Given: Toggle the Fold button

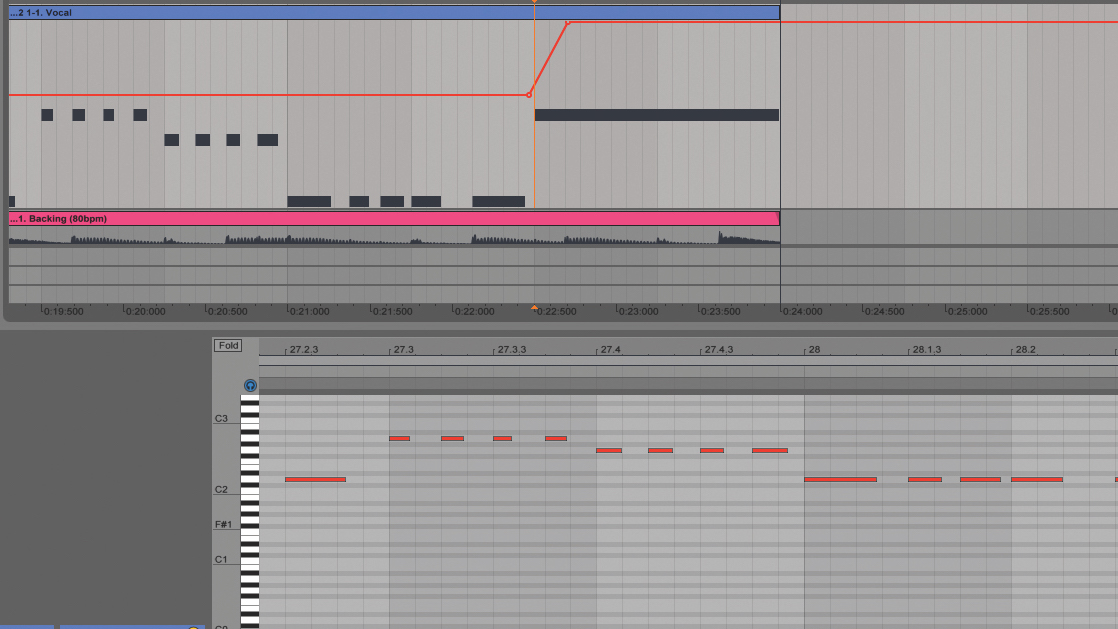Looking at the screenshot, I should click(228, 345).
